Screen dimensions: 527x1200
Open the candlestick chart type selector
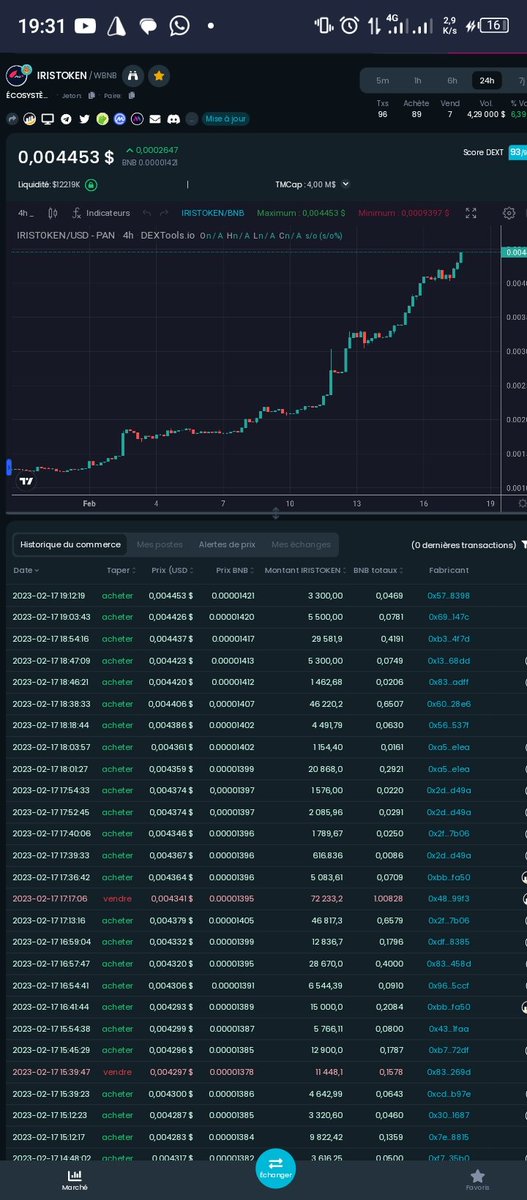tap(54, 213)
